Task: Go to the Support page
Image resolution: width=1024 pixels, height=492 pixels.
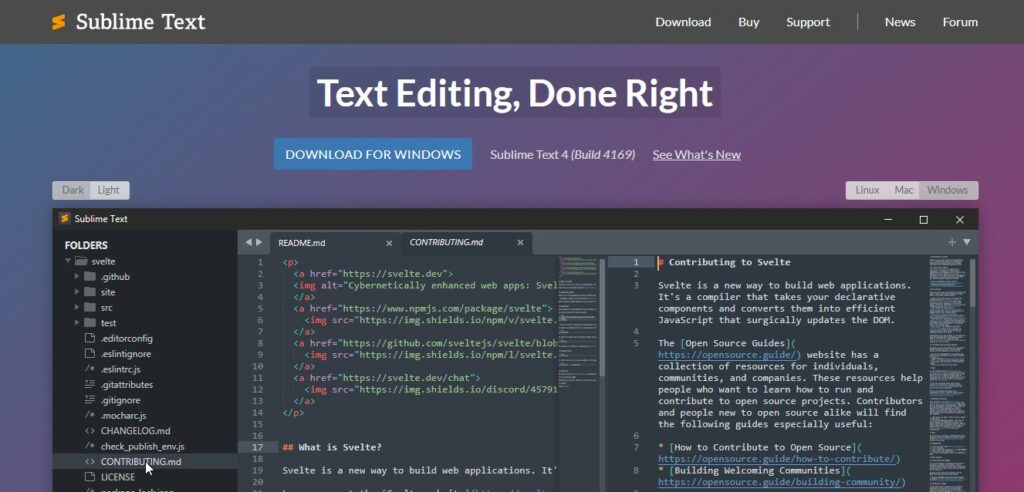Action: click(x=808, y=22)
